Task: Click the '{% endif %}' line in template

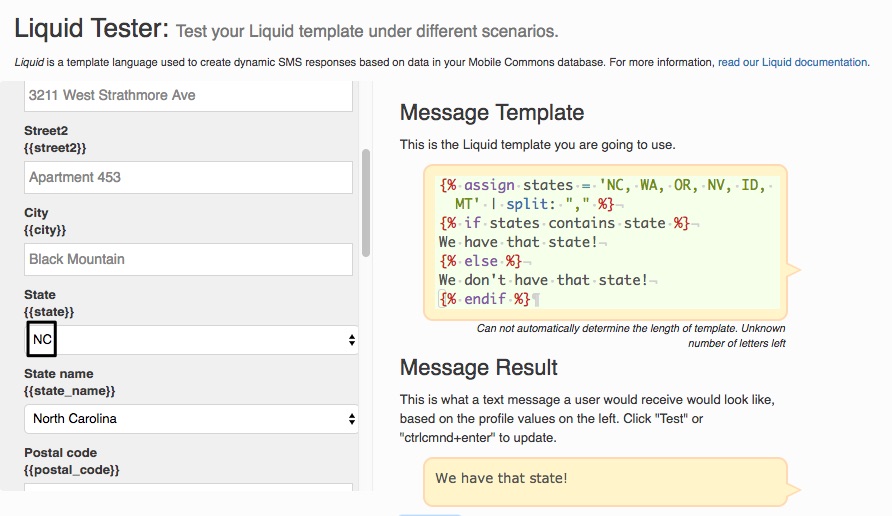Action: point(485,299)
